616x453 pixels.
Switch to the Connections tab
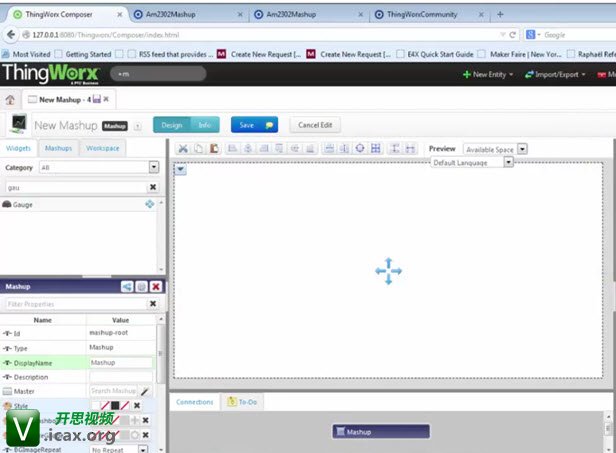[194, 402]
